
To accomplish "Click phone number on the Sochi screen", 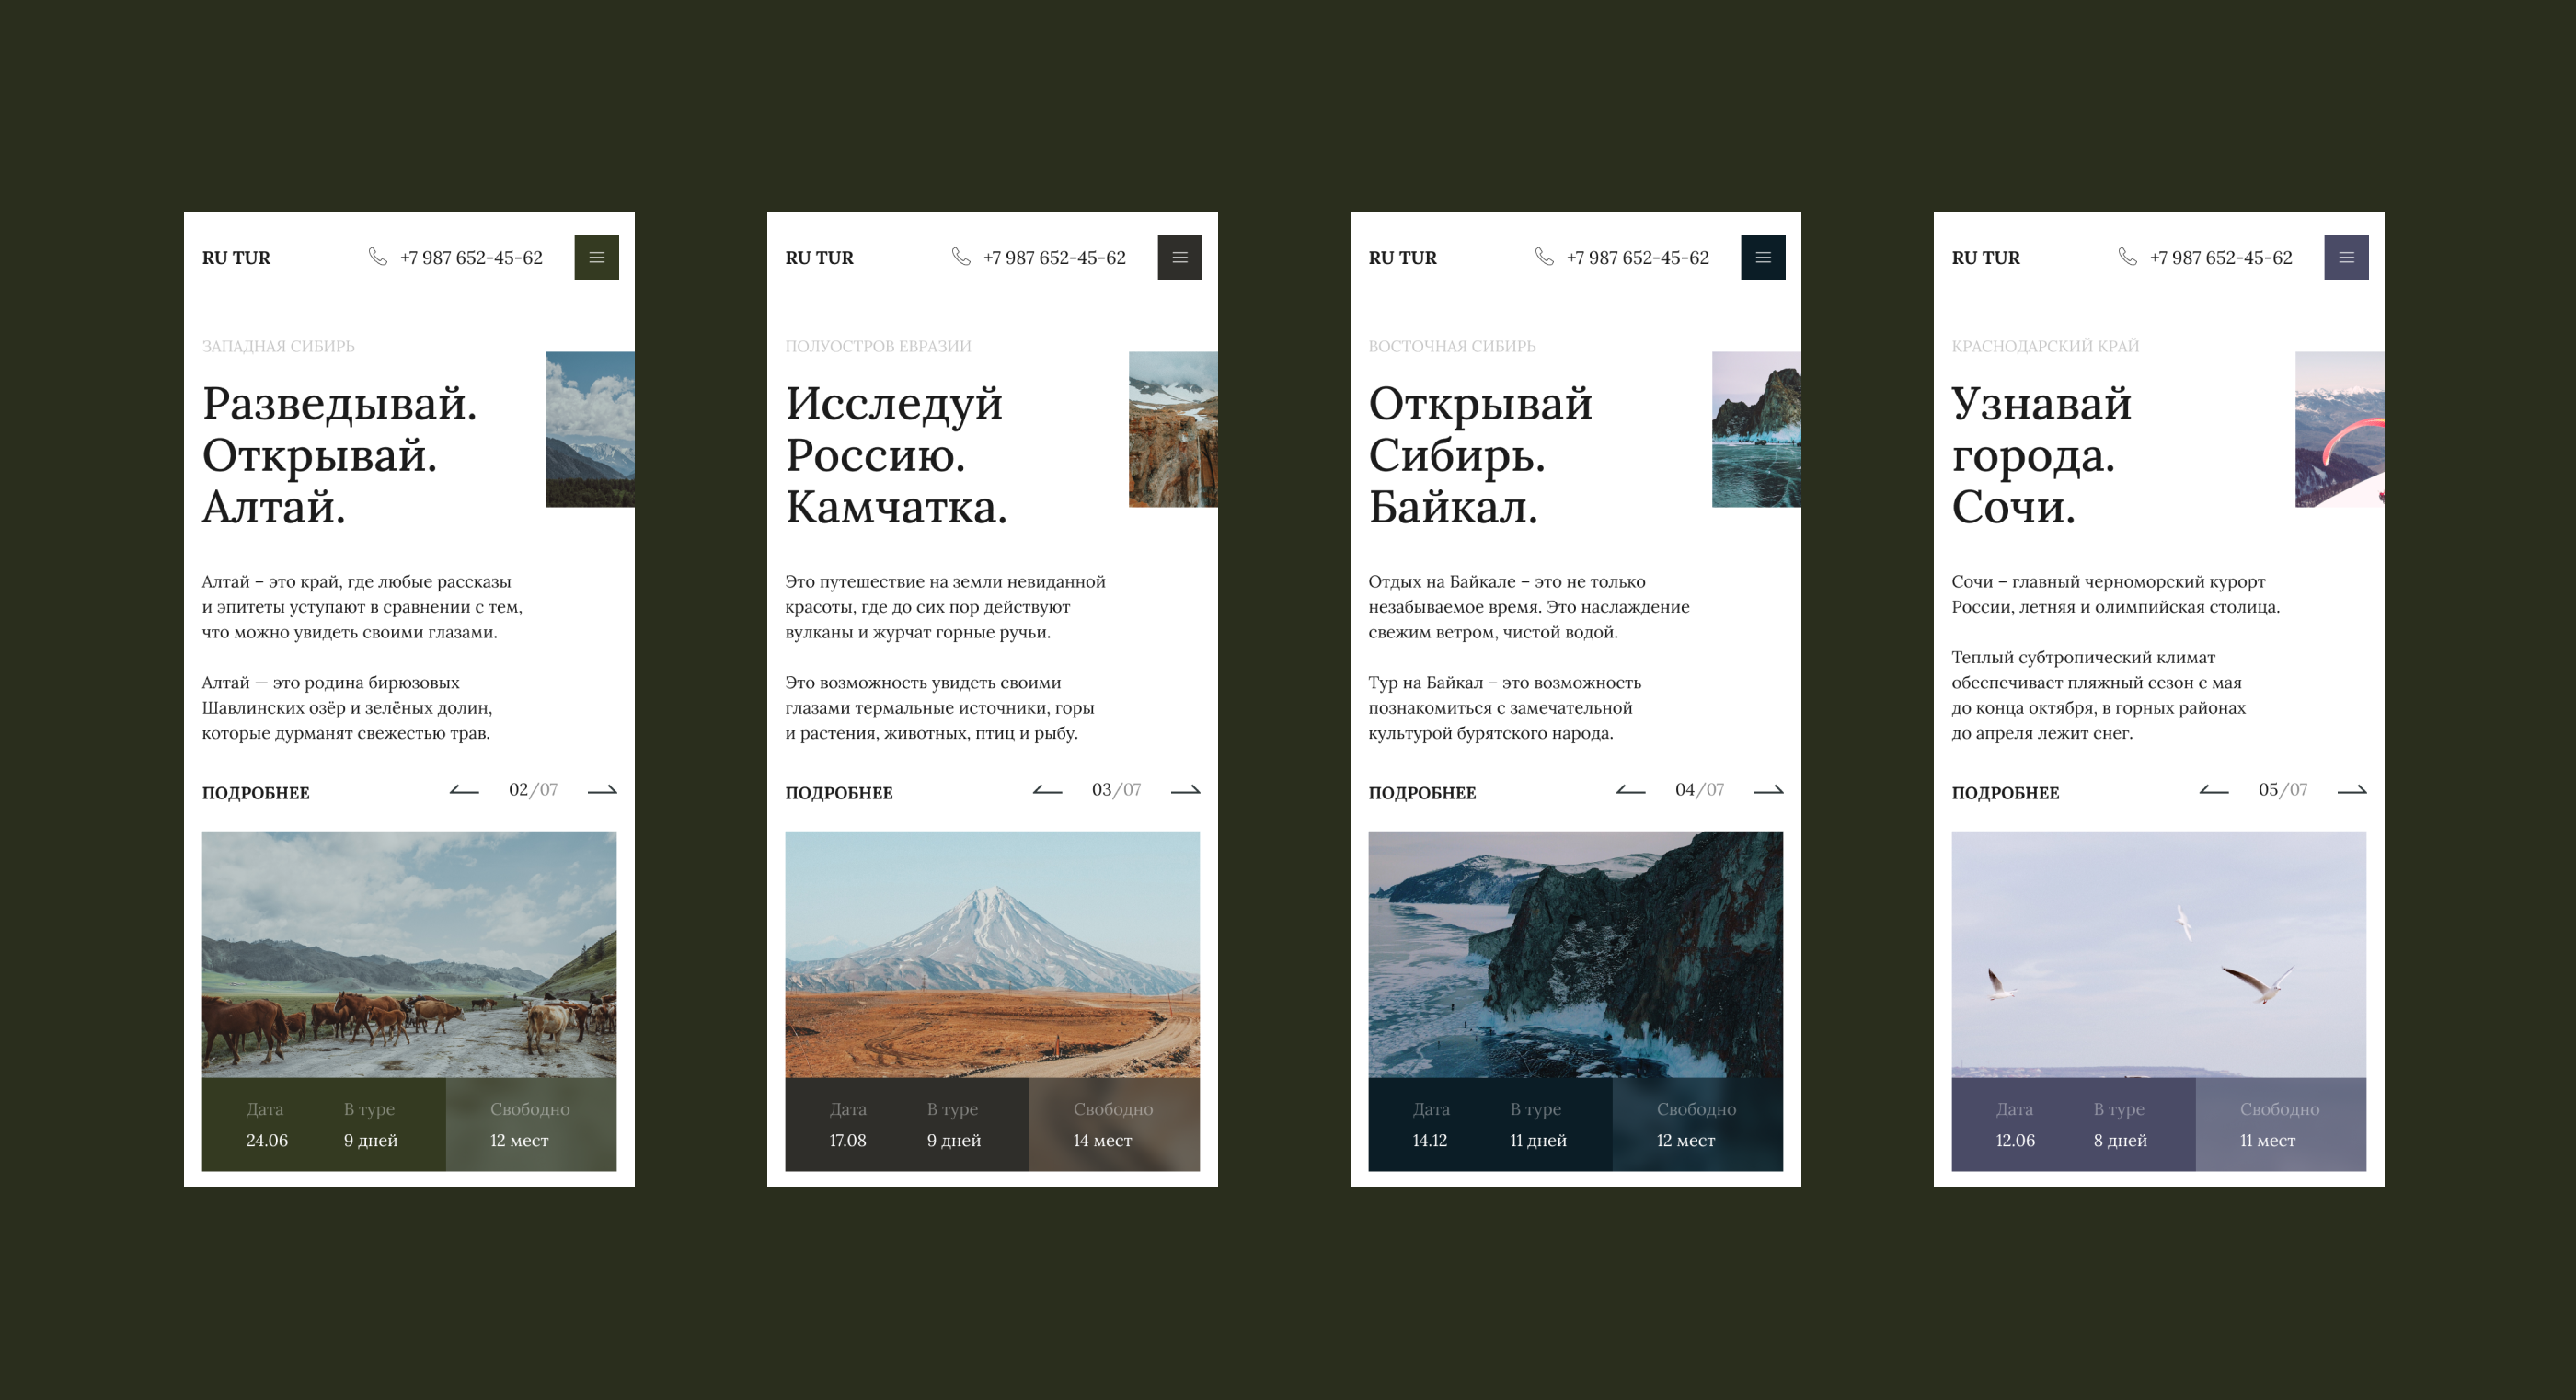I will (2220, 258).
